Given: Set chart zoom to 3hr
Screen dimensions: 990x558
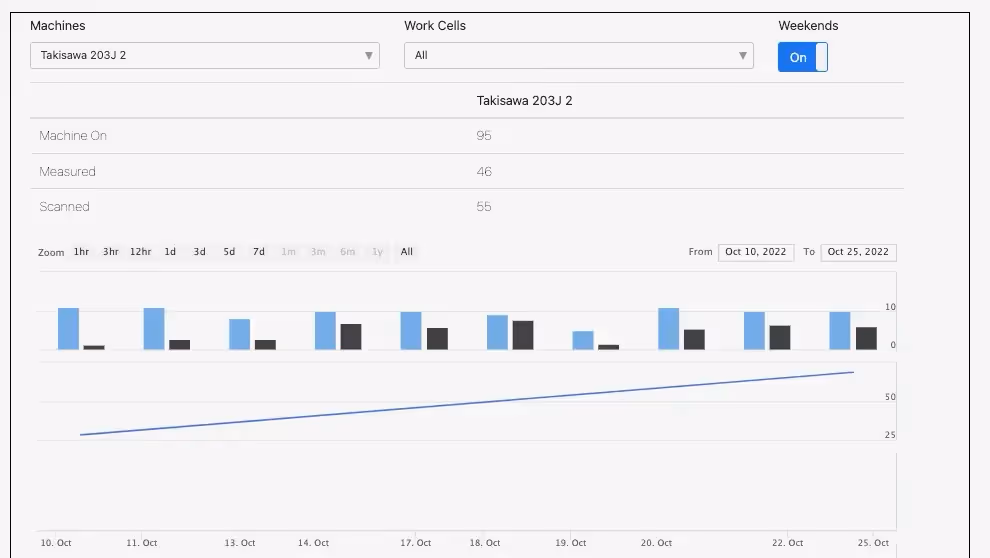Looking at the screenshot, I should [111, 252].
